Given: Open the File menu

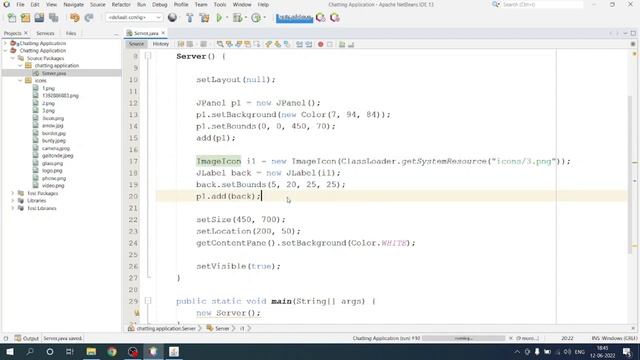Looking at the screenshot, I should (x=20, y=4).
